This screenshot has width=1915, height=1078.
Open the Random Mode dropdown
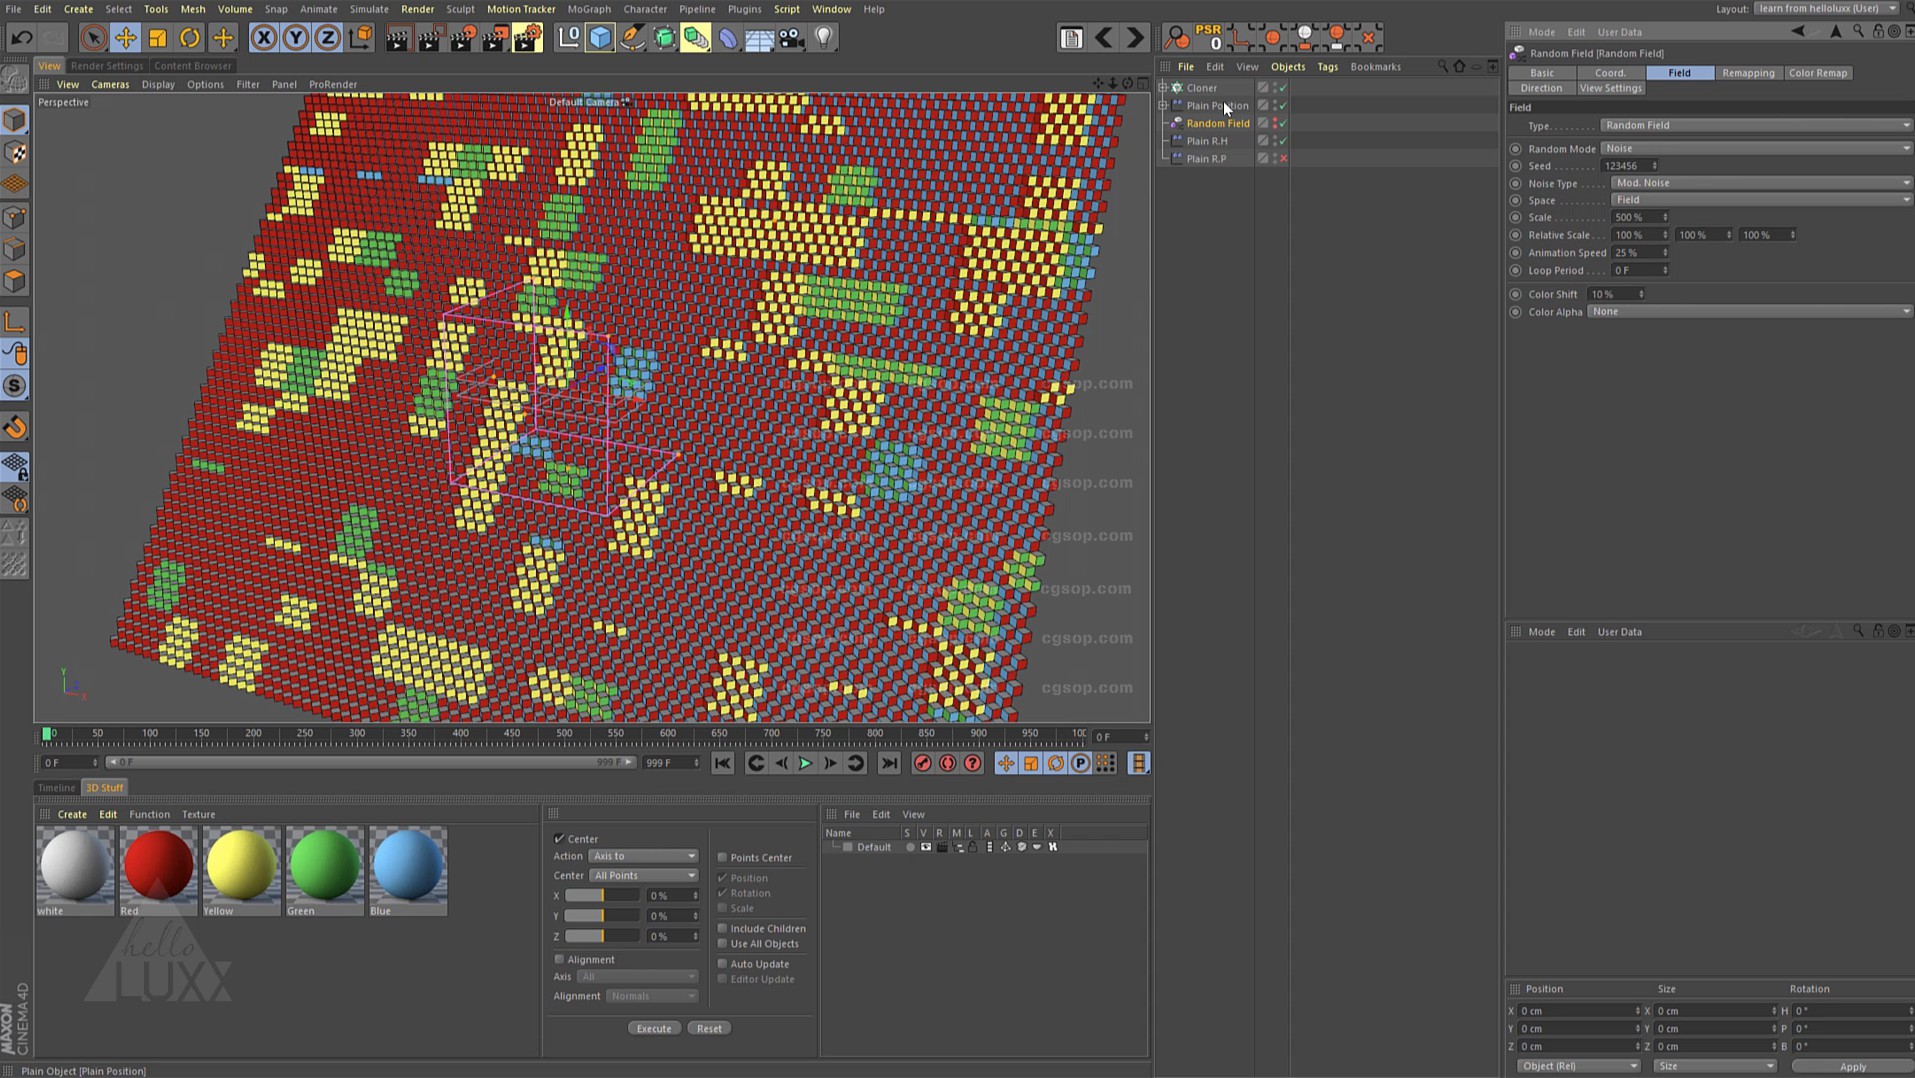1756,148
